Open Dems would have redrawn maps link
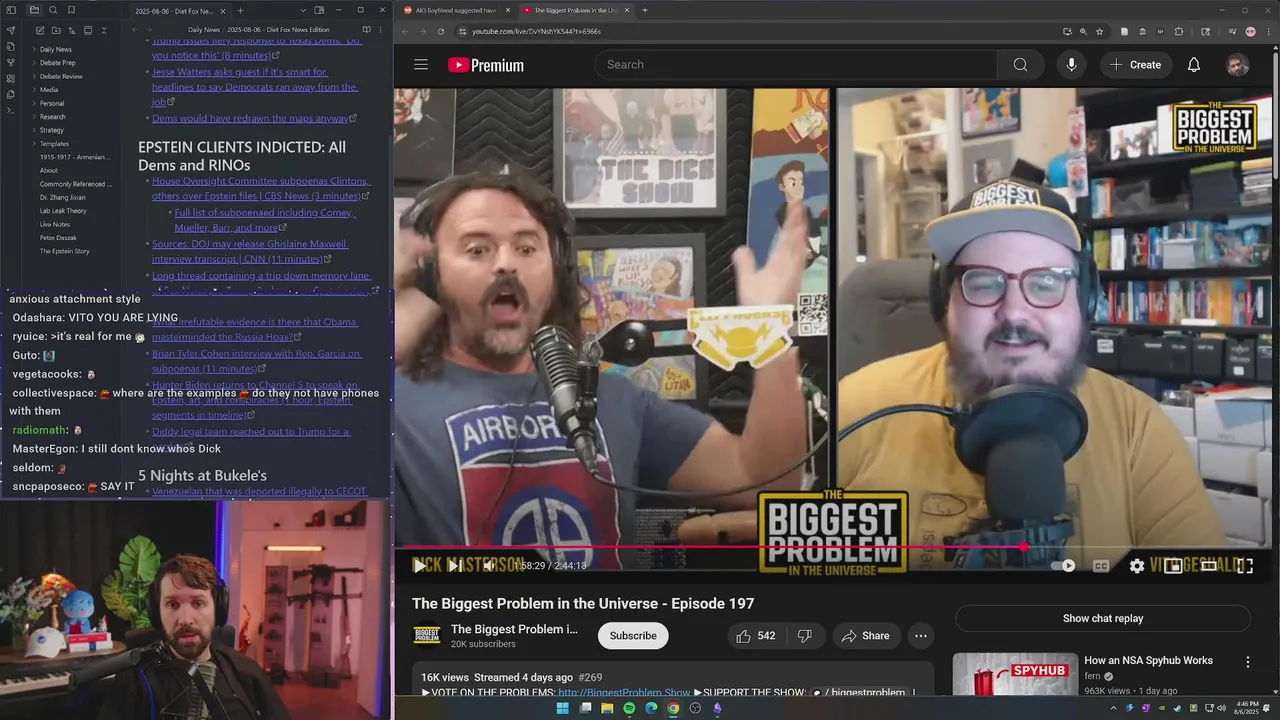This screenshot has width=1280, height=720. [x=250, y=118]
